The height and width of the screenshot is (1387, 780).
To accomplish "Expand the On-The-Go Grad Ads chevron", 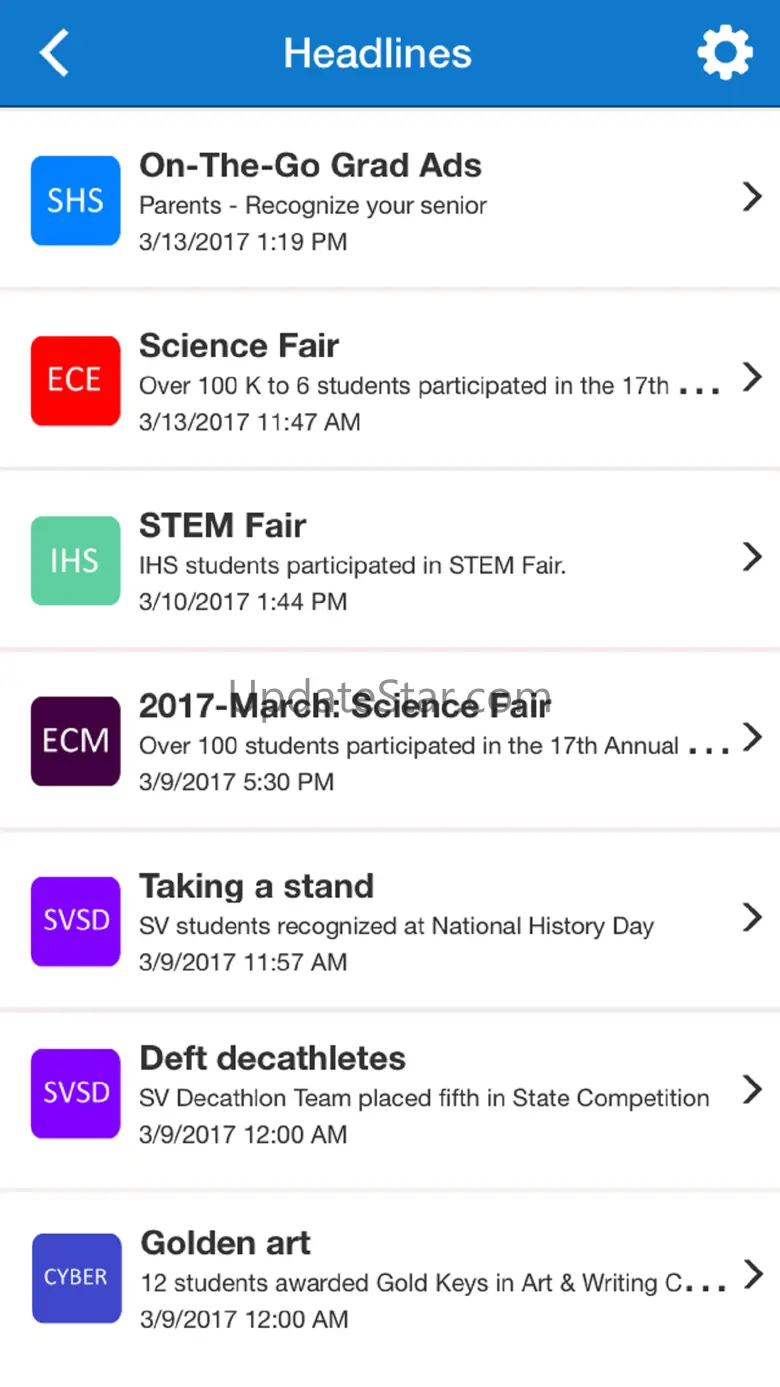I will [752, 197].
